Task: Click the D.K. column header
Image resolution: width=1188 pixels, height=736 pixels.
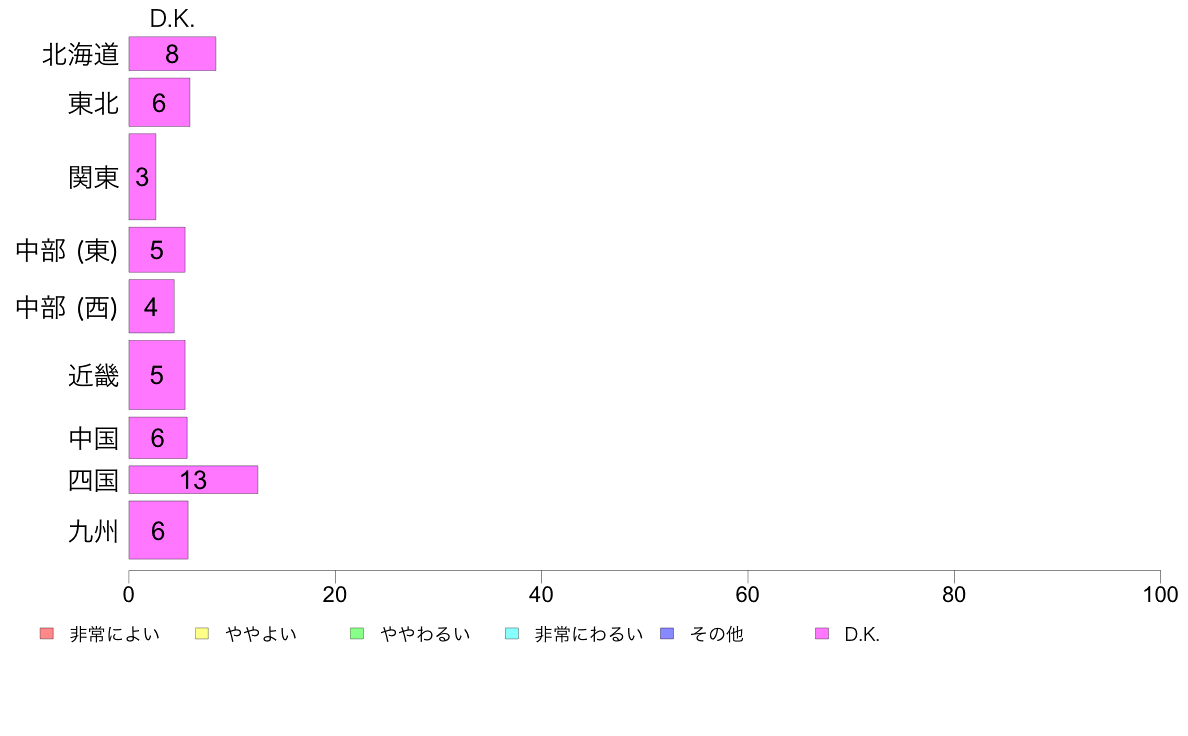Action: [172, 19]
